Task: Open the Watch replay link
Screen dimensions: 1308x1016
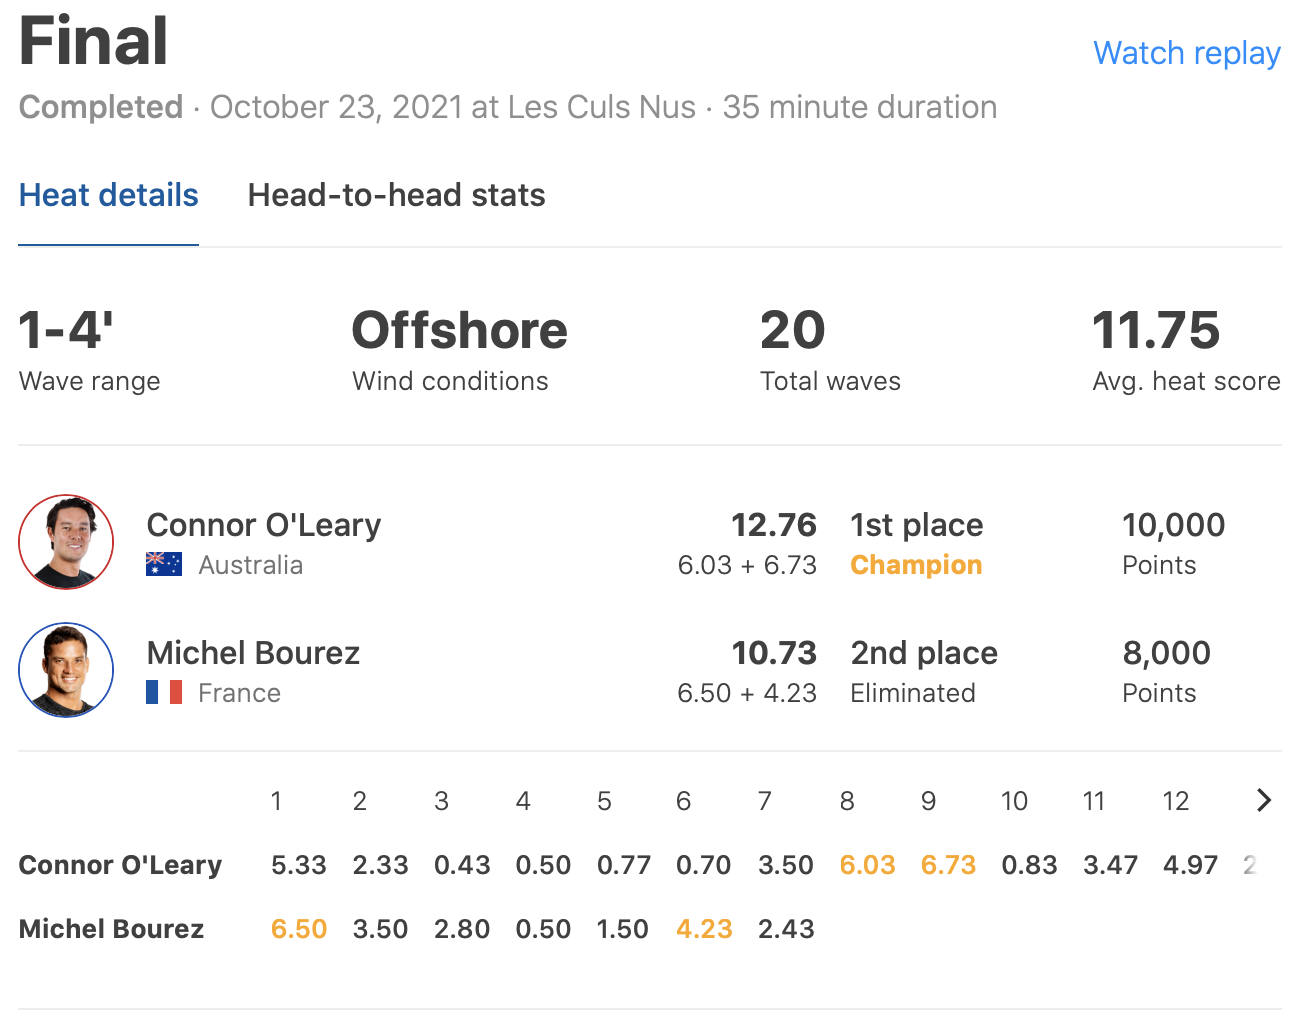Action: point(1186,53)
